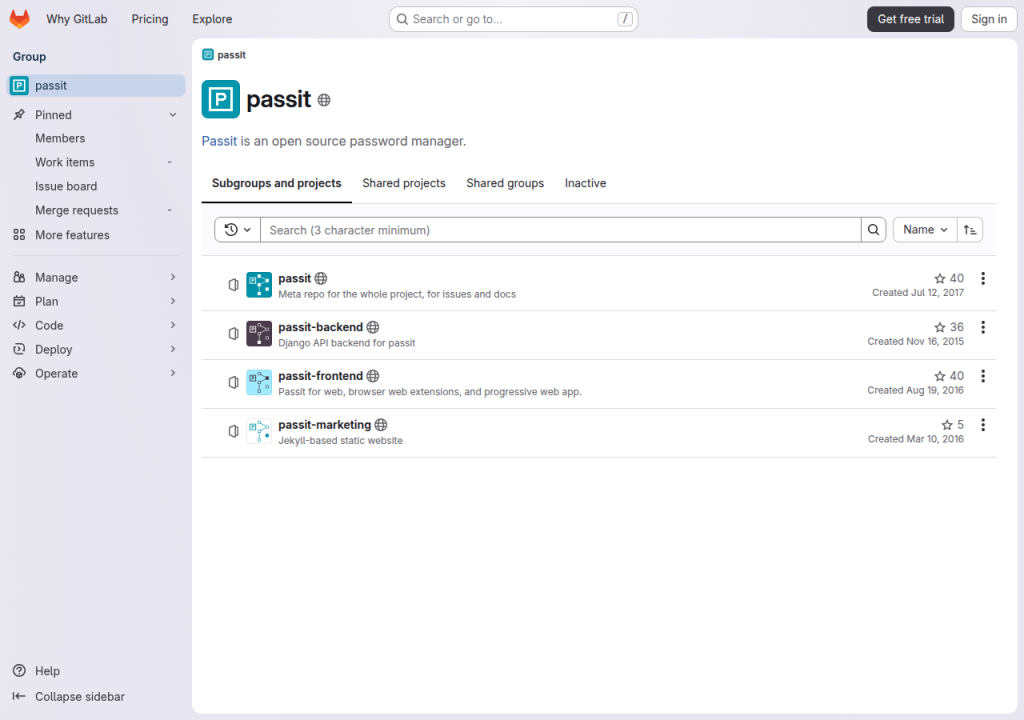Click the small passit breadcrumb icon
The height and width of the screenshot is (720, 1024).
208,55
